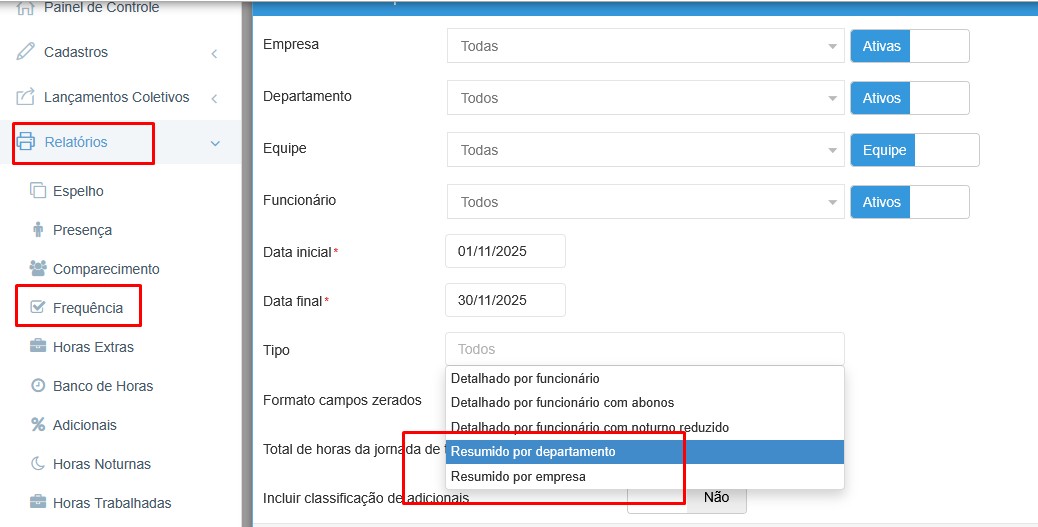This screenshot has height=527, width=1038.
Task: Click the Espelho report icon
Action: (x=38, y=191)
